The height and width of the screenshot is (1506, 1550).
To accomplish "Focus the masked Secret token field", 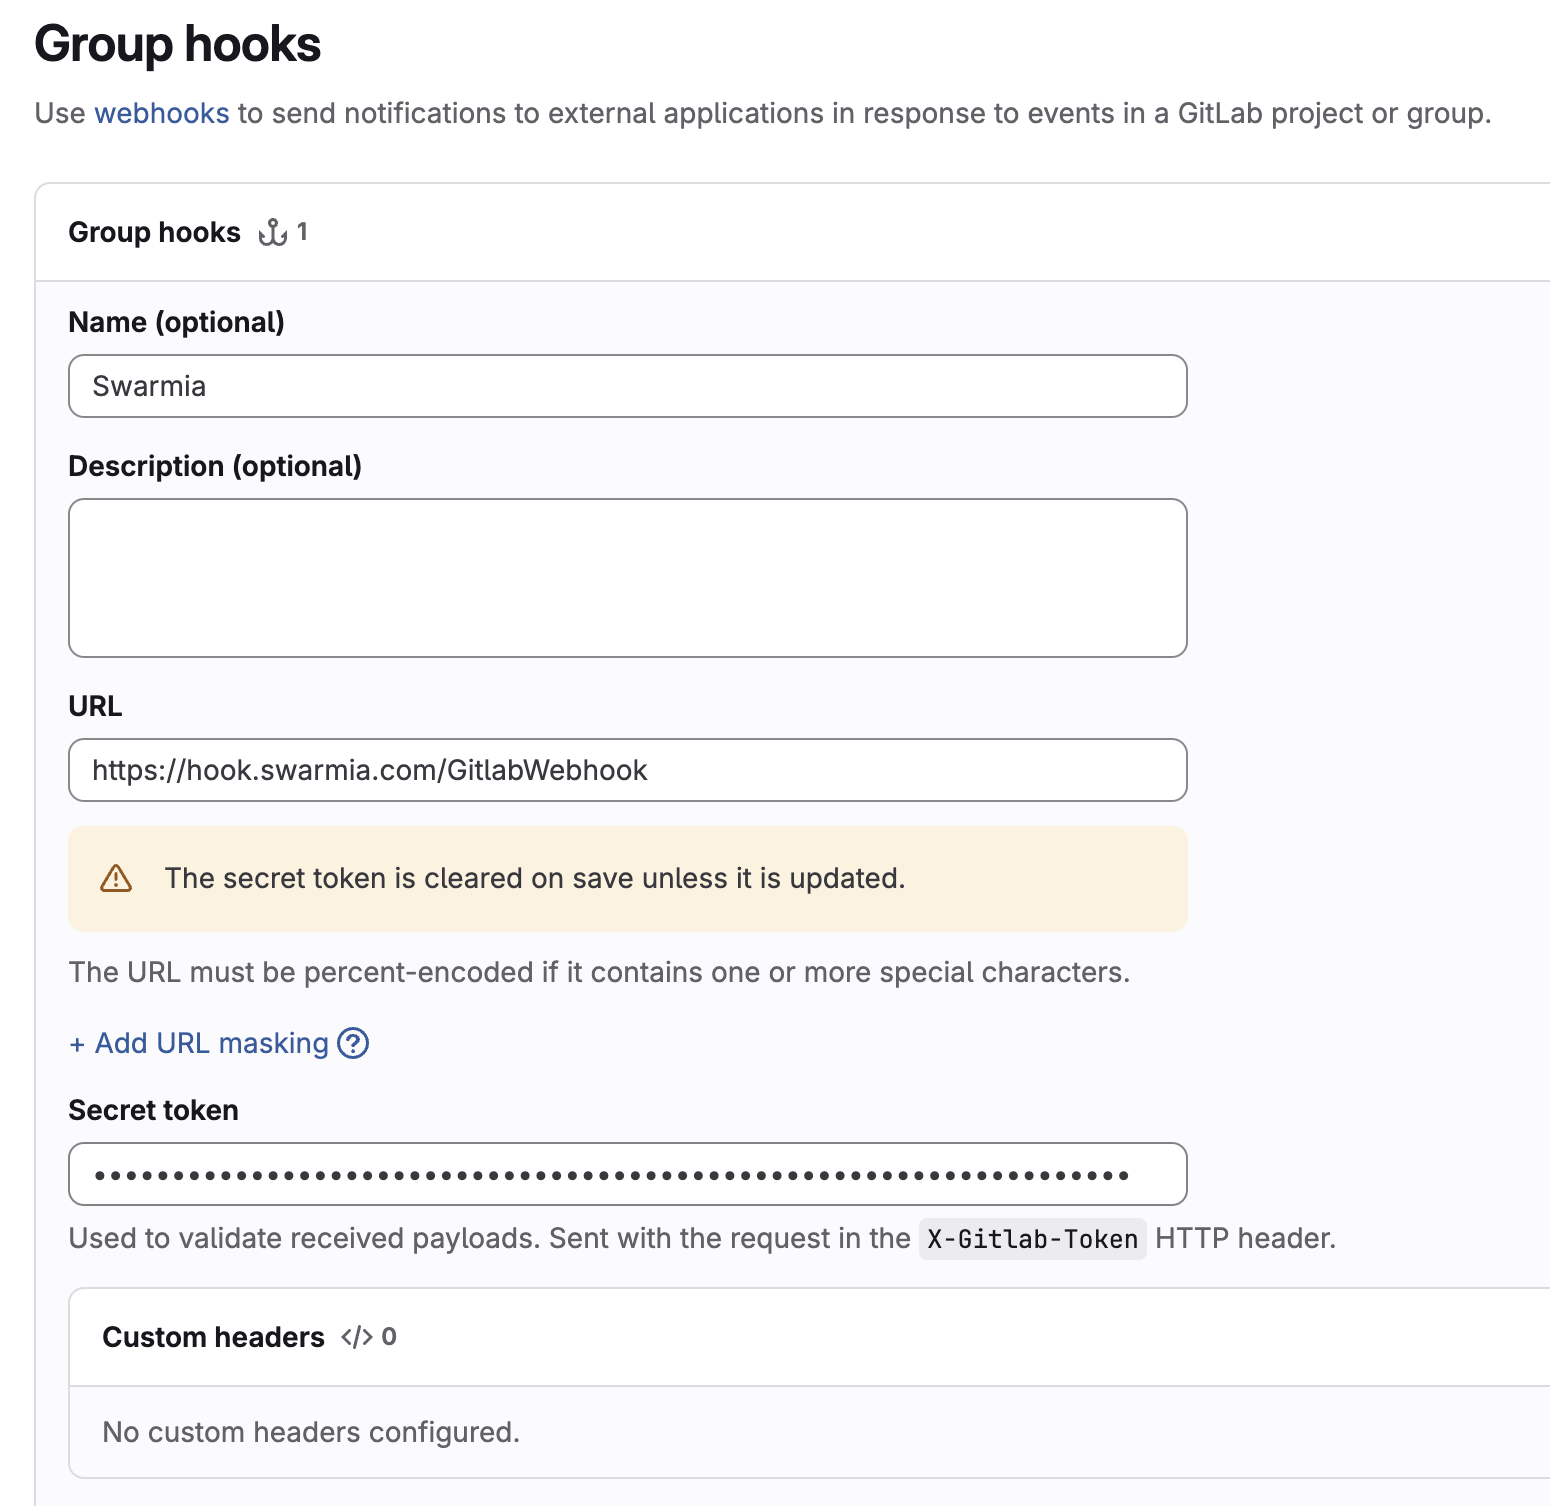I will pos(627,1174).
